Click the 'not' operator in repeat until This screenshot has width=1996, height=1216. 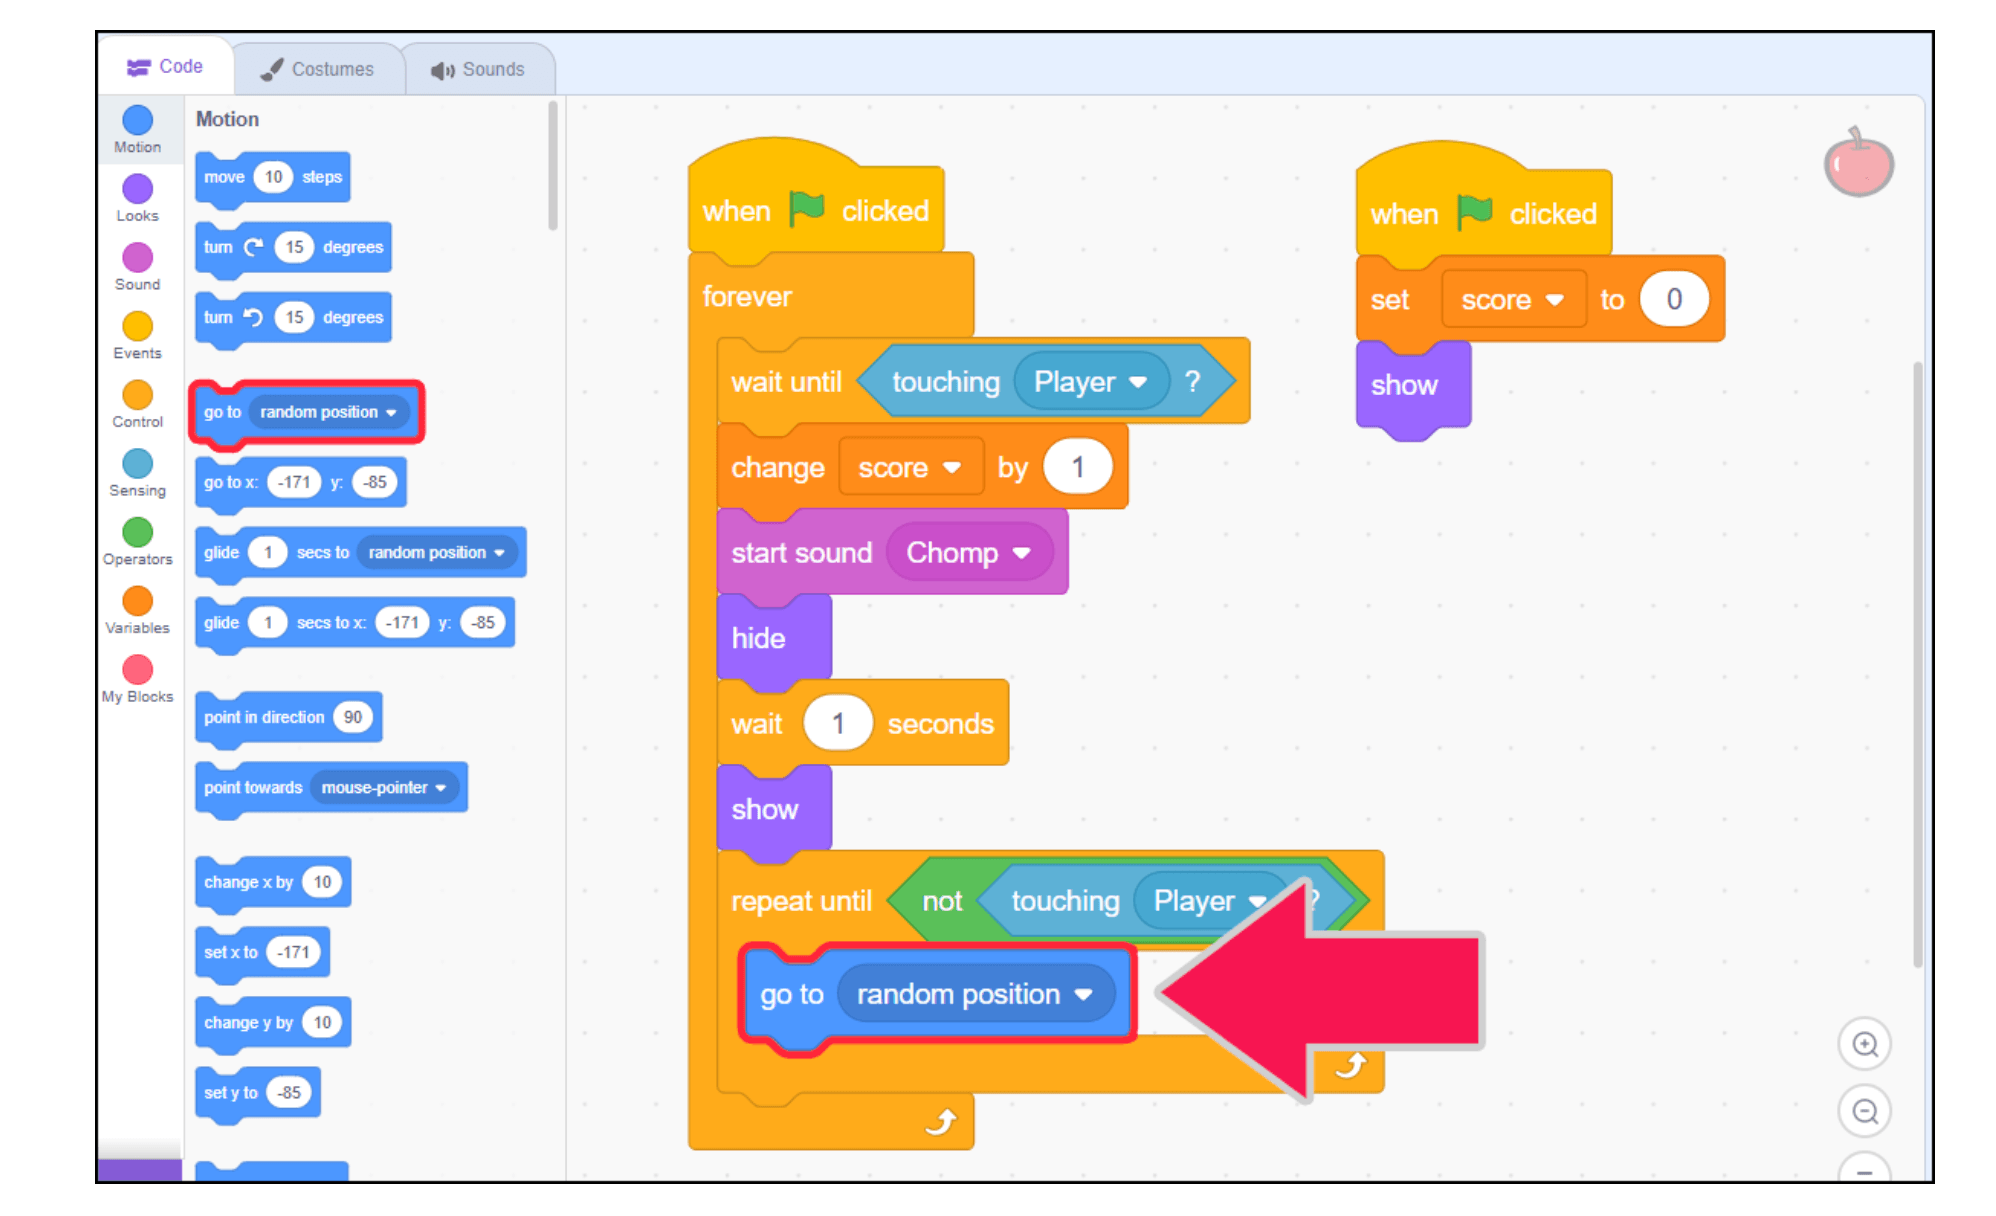point(942,901)
